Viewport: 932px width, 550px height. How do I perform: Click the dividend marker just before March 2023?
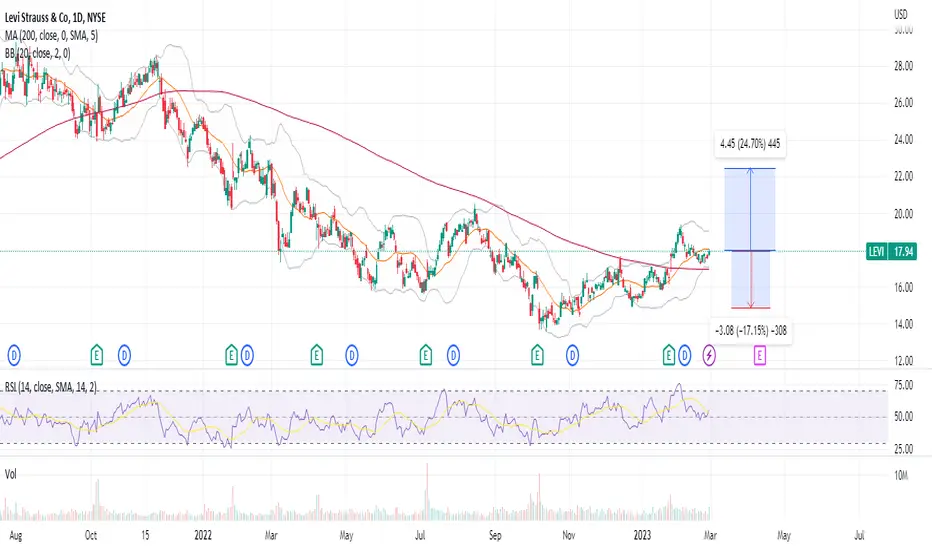[685, 356]
